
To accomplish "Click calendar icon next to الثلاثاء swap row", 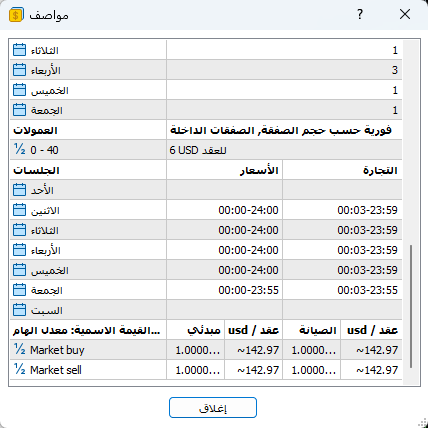I will [x=19, y=50].
